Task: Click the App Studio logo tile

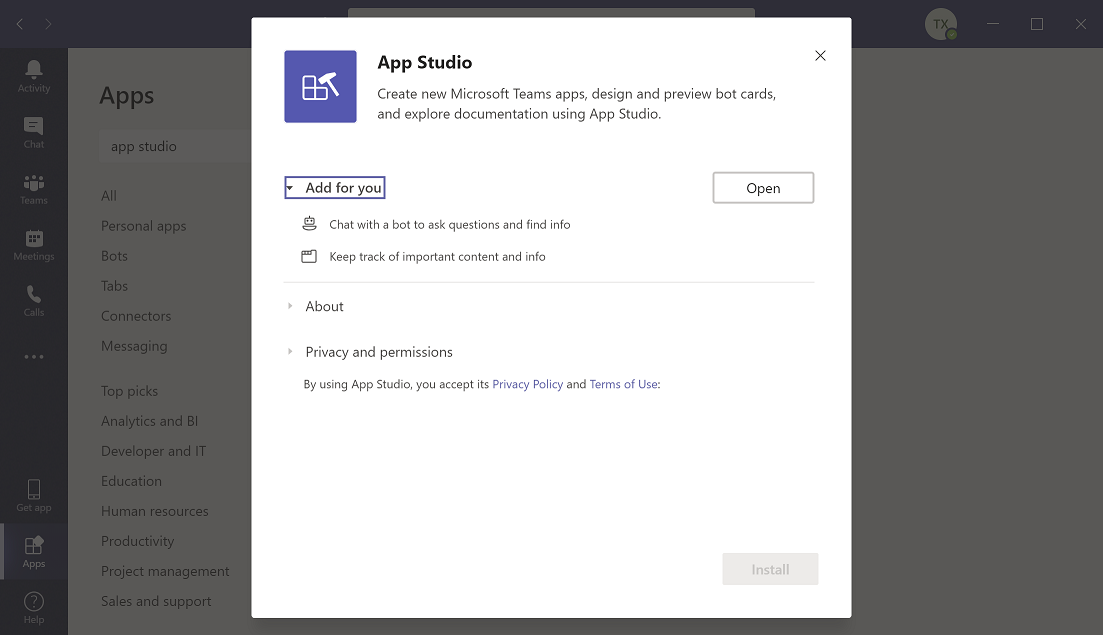Action: pos(320,86)
